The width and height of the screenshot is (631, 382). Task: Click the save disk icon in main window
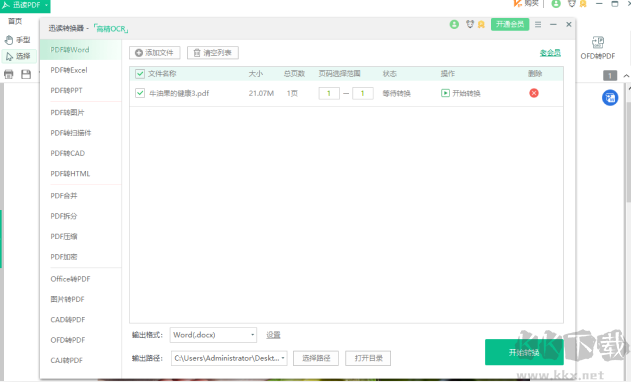tap(26, 74)
